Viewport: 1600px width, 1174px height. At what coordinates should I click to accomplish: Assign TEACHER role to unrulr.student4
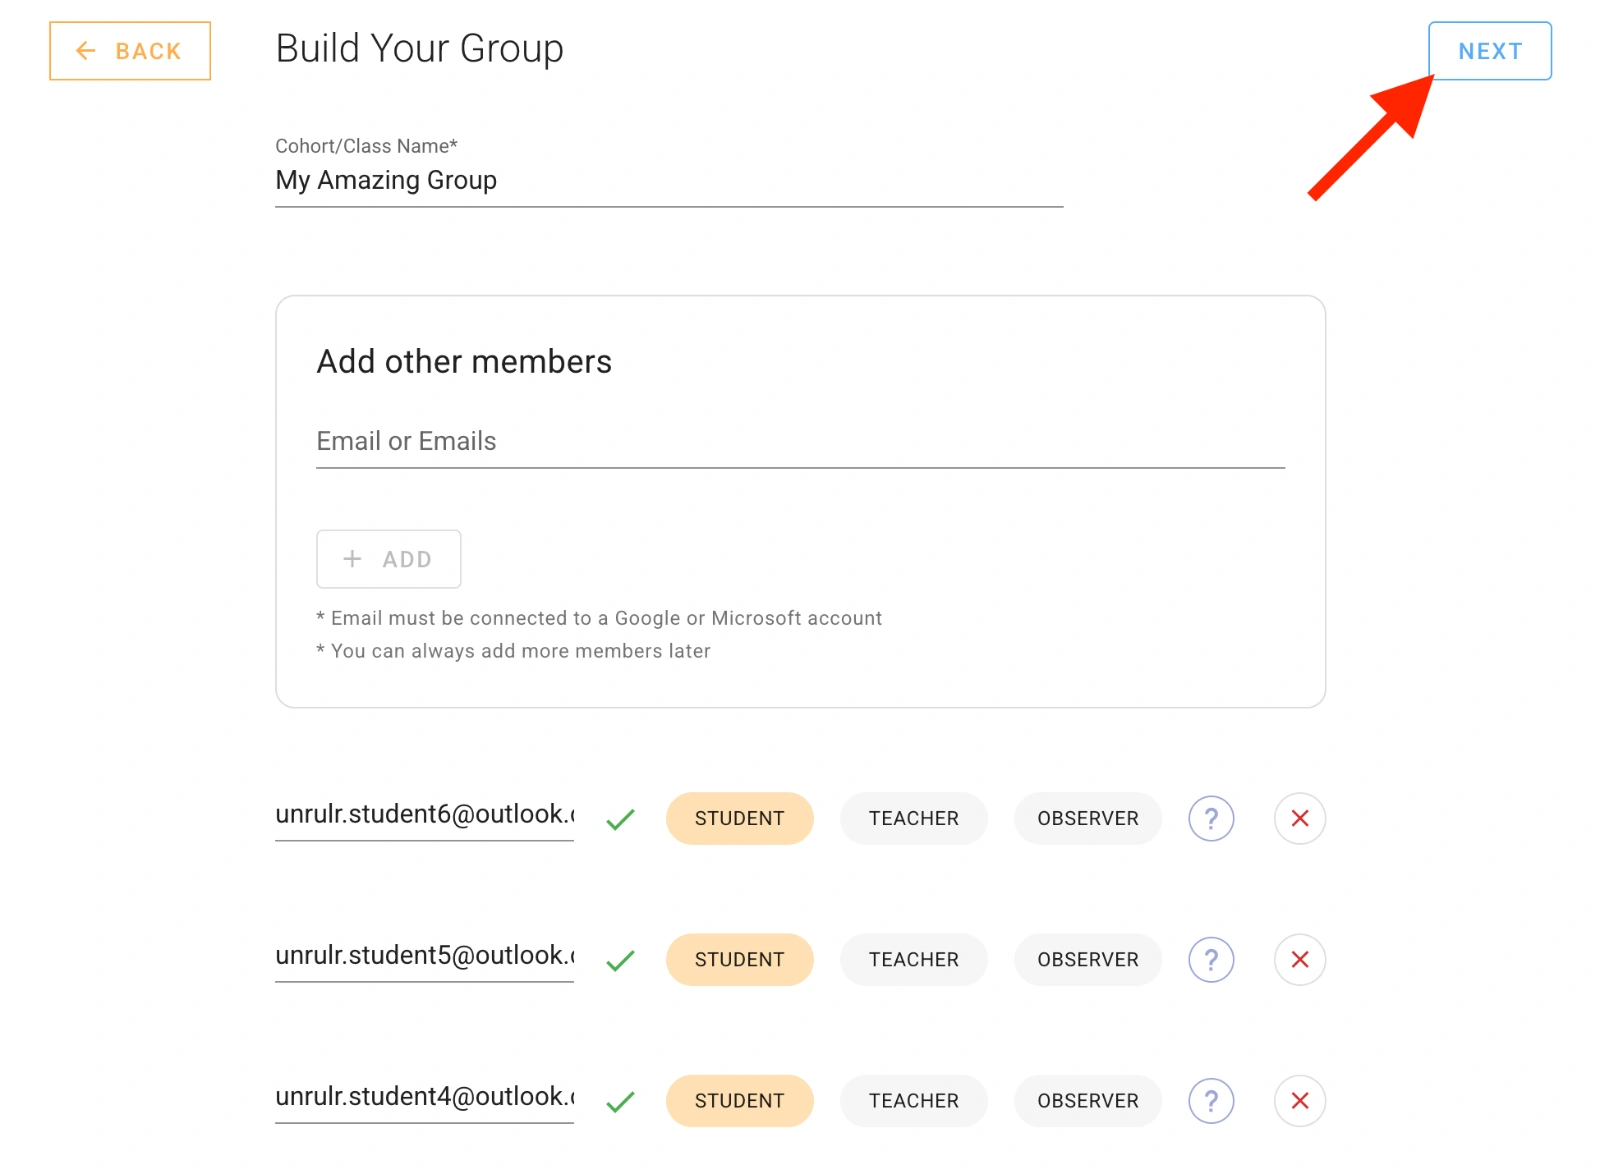coord(913,1100)
